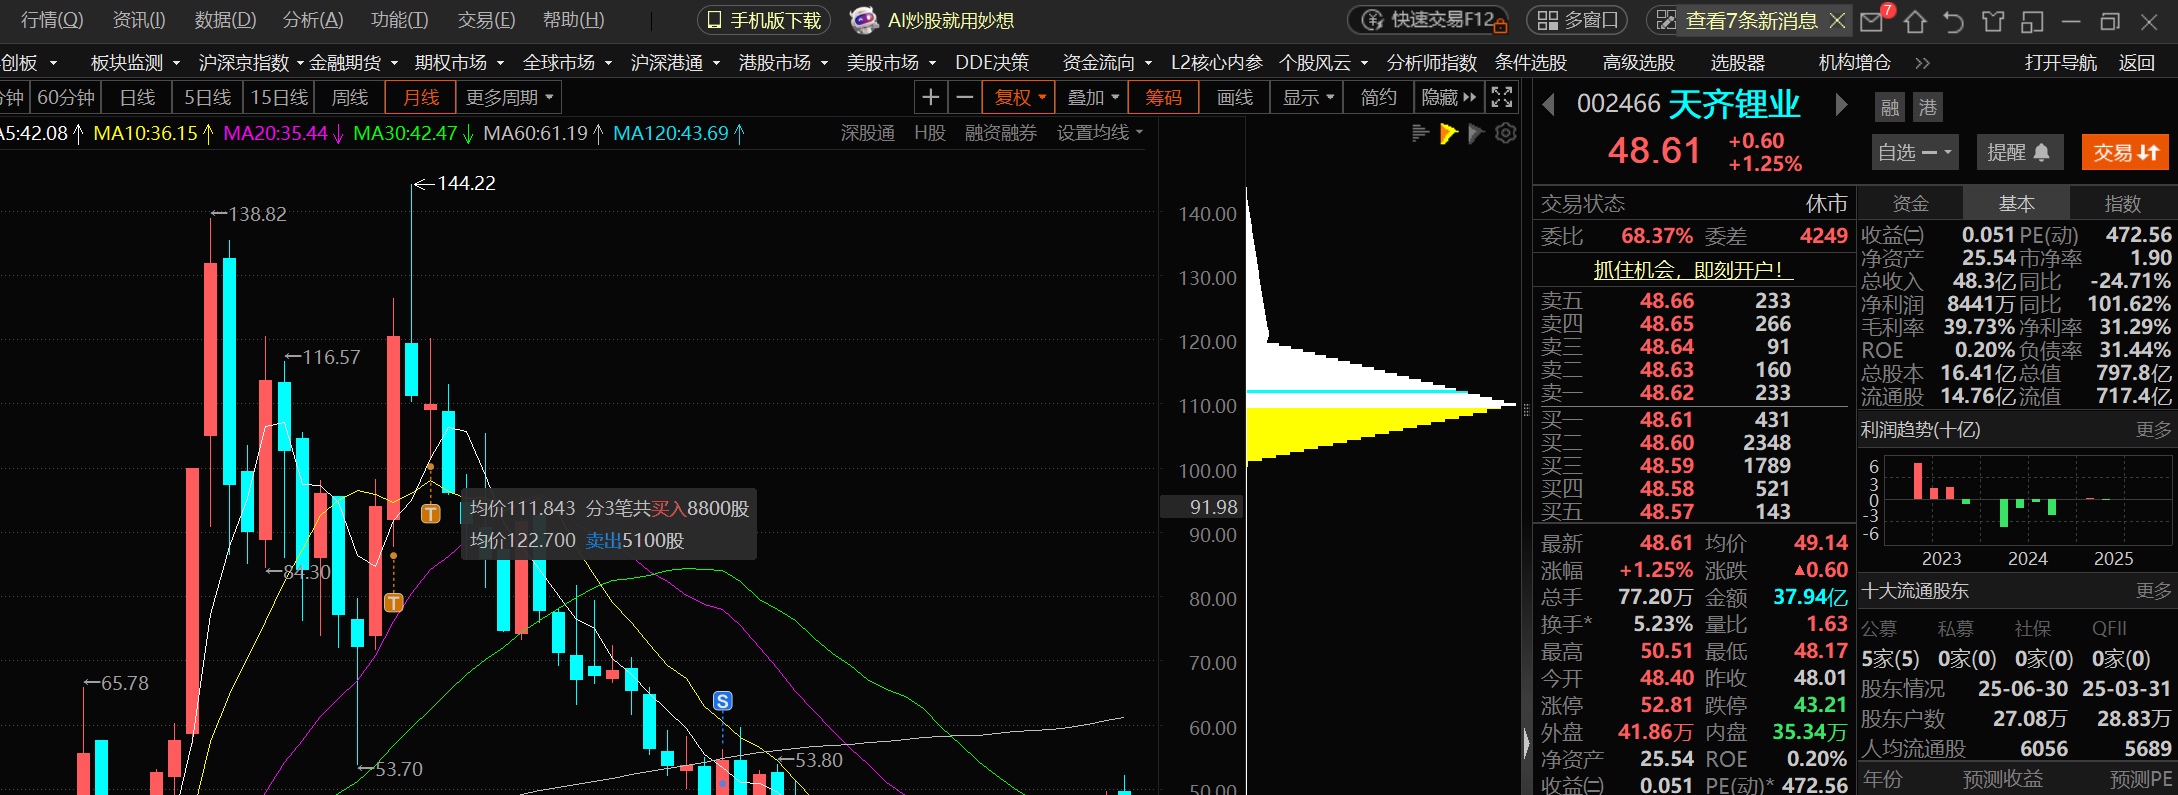Open the mail inbox with 7 badge
The width and height of the screenshot is (2178, 795).
point(1874,20)
